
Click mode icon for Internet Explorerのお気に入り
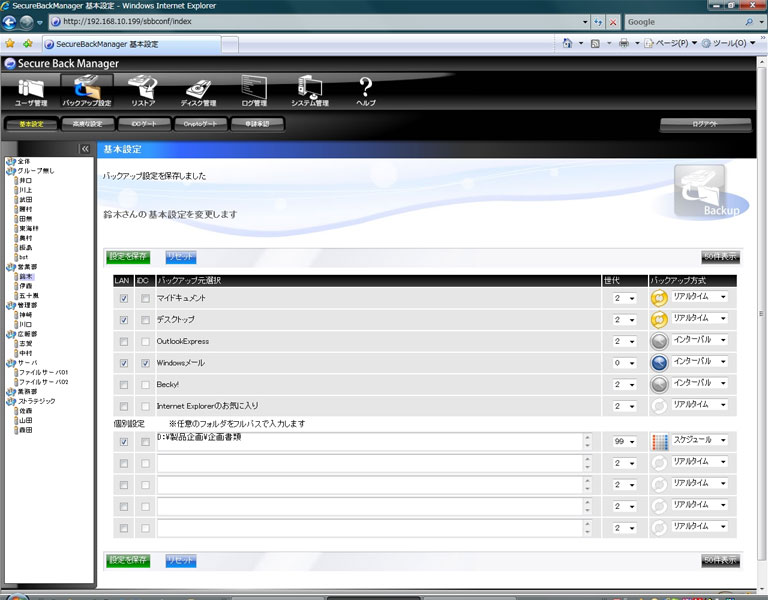pos(659,406)
